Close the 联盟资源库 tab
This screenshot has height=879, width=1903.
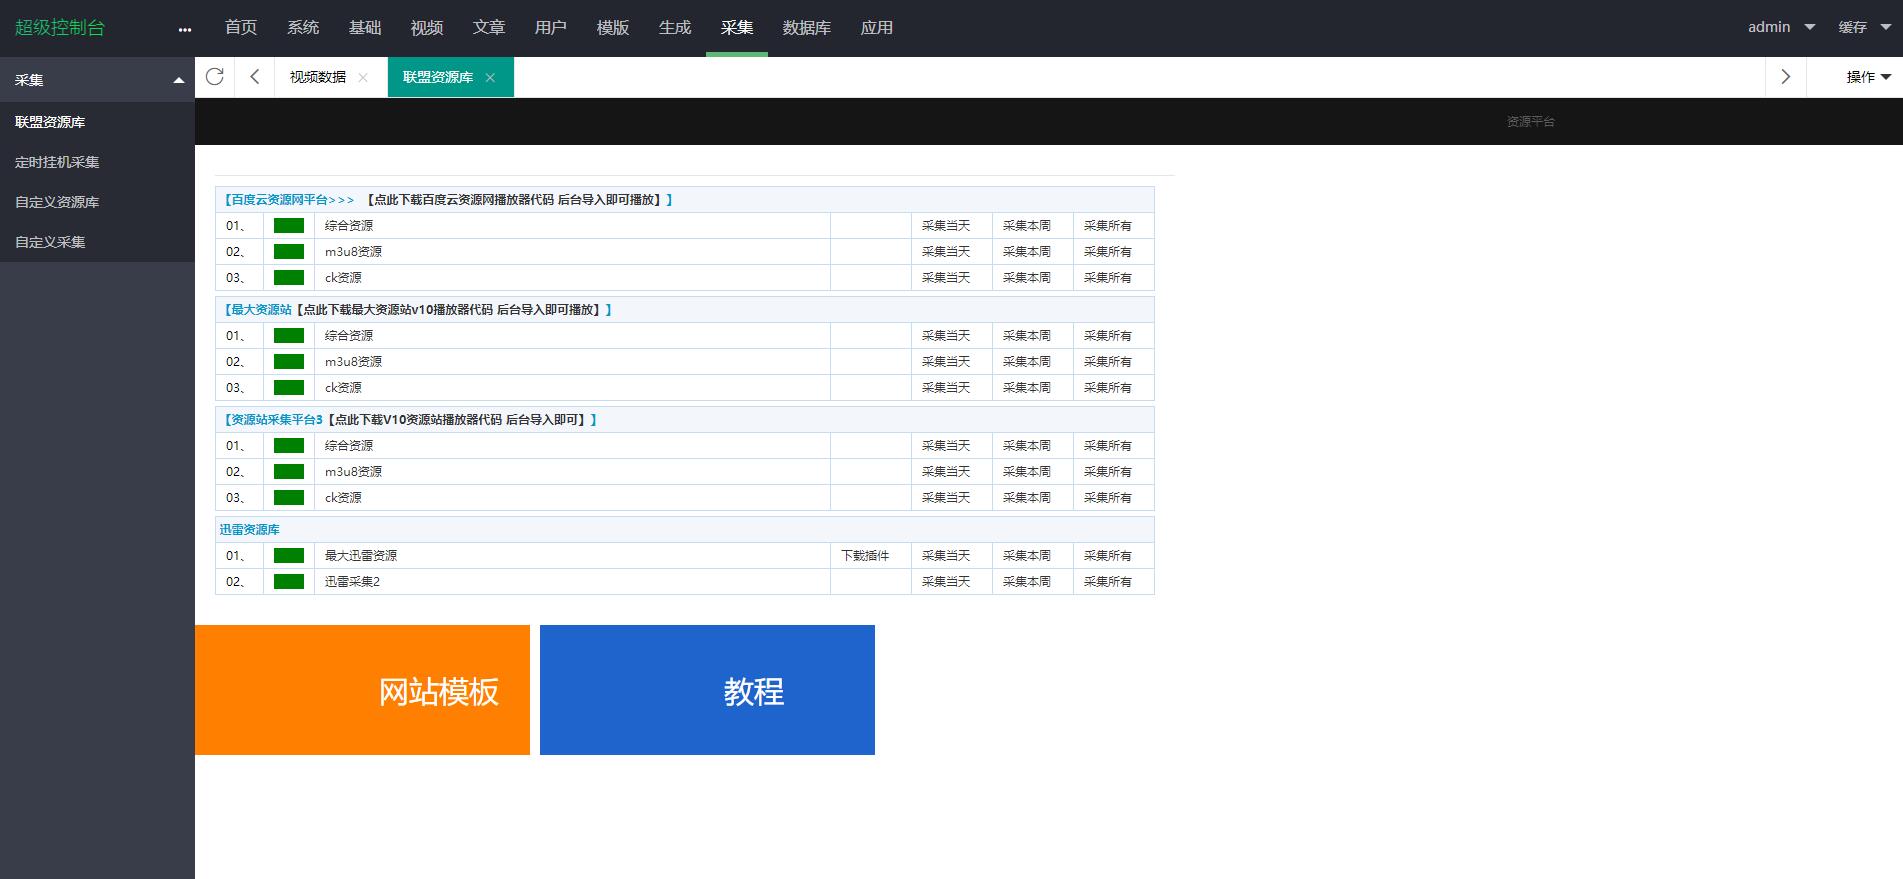click(490, 78)
